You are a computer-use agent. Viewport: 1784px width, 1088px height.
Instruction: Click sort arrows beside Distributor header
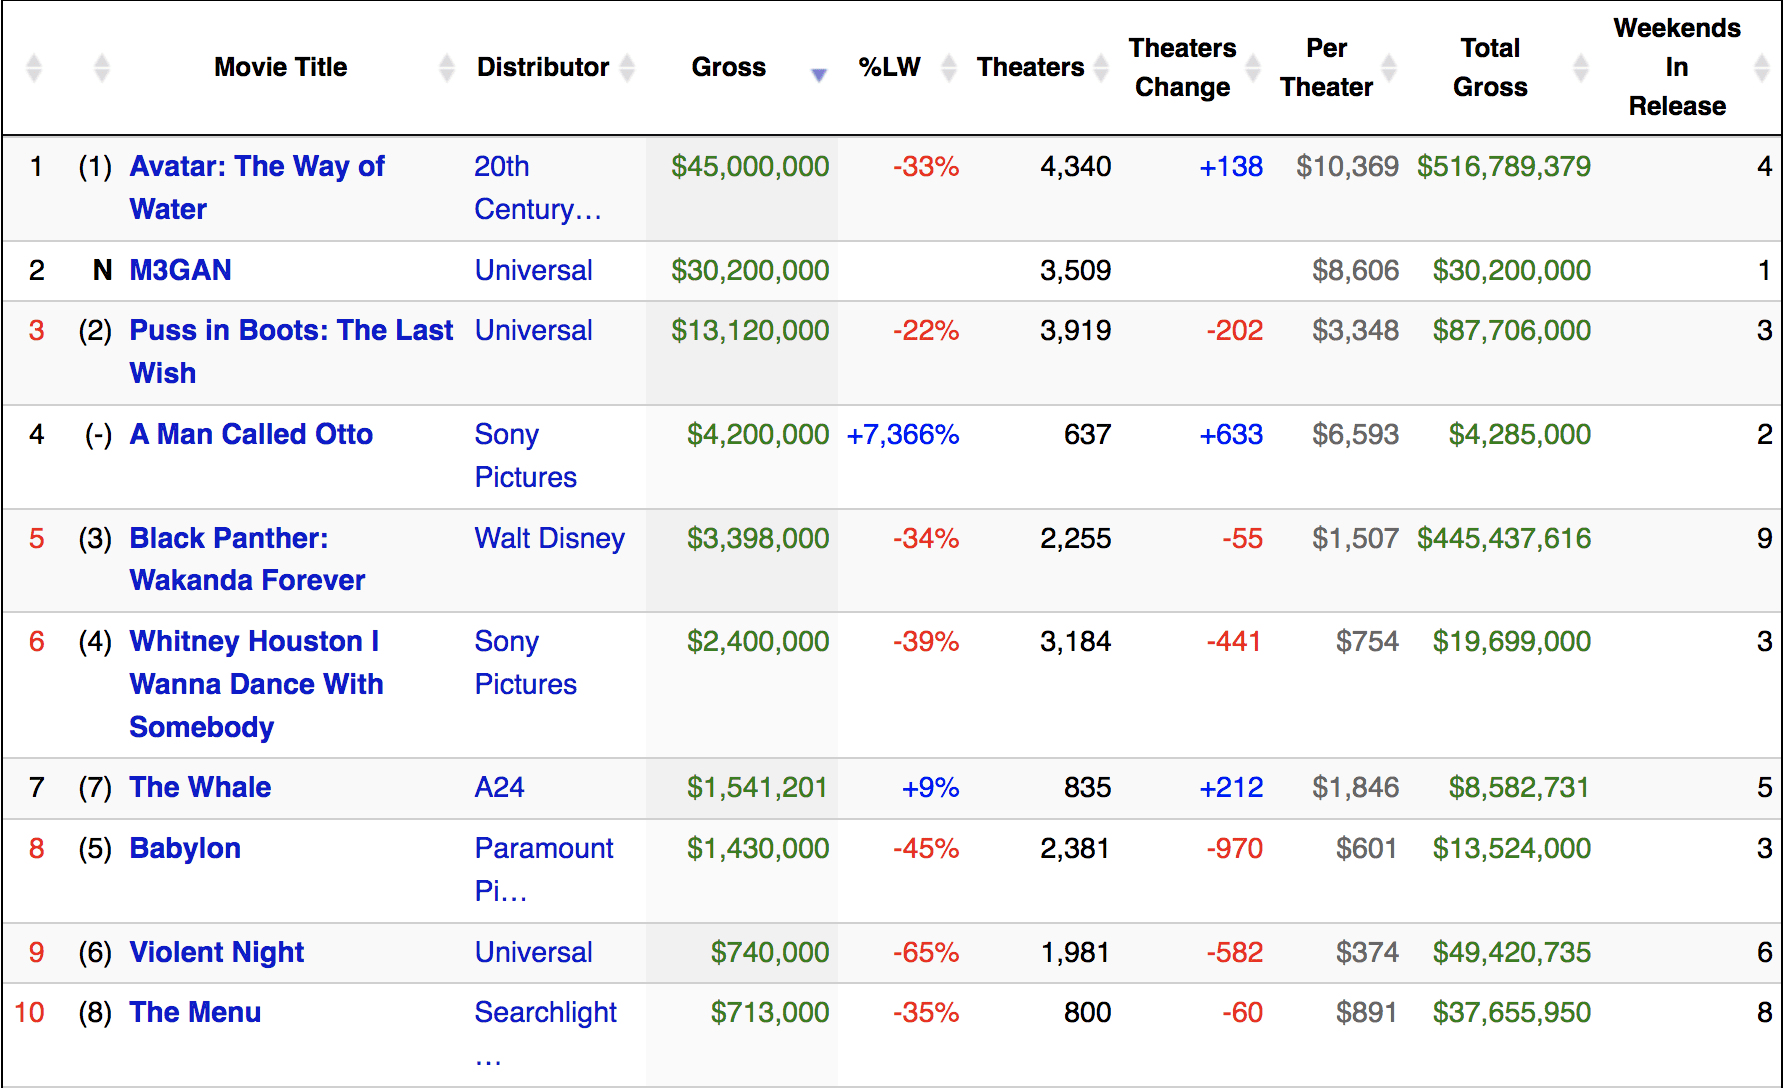(628, 68)
